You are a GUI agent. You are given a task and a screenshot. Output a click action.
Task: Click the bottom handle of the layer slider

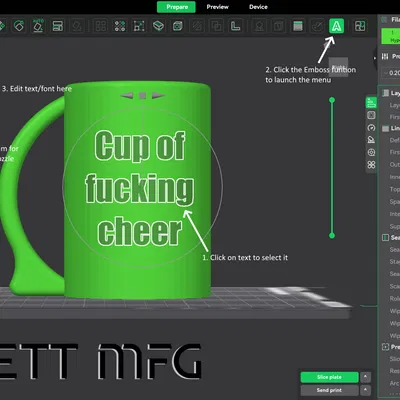[332, 236]
